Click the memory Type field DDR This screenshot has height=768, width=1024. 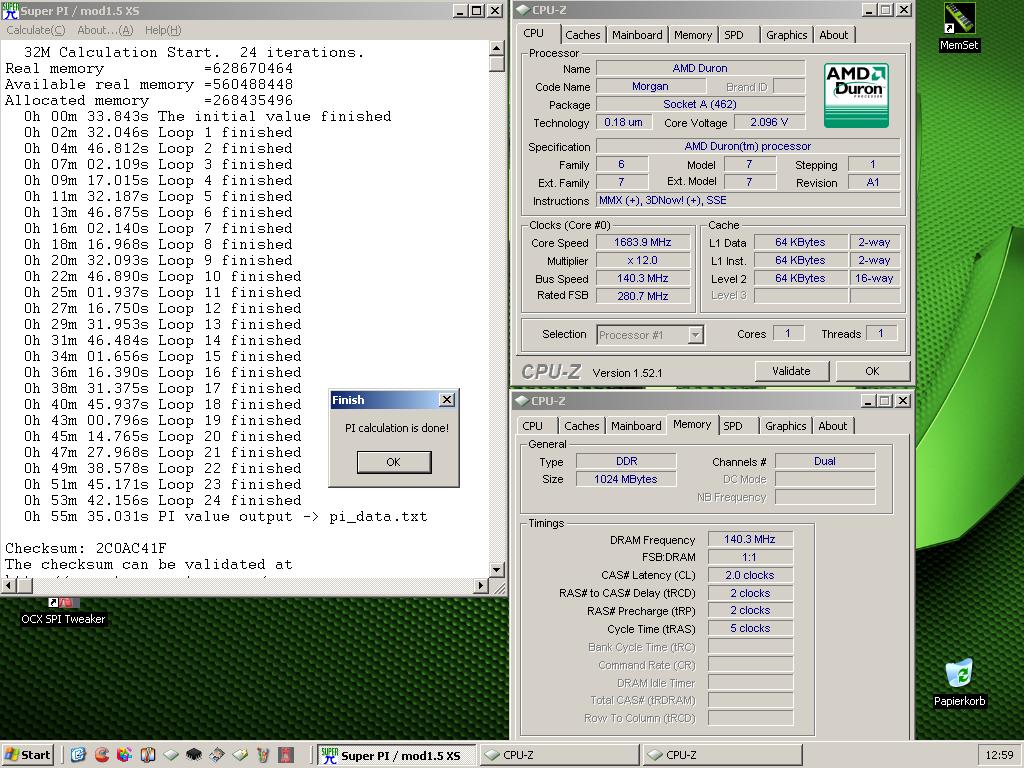click(x=626, y=461)
